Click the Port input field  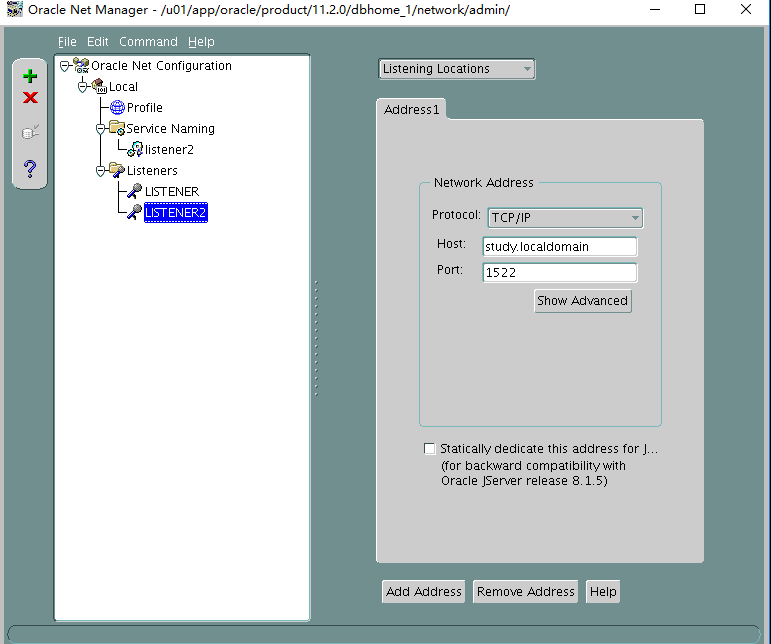coord(560,272)
